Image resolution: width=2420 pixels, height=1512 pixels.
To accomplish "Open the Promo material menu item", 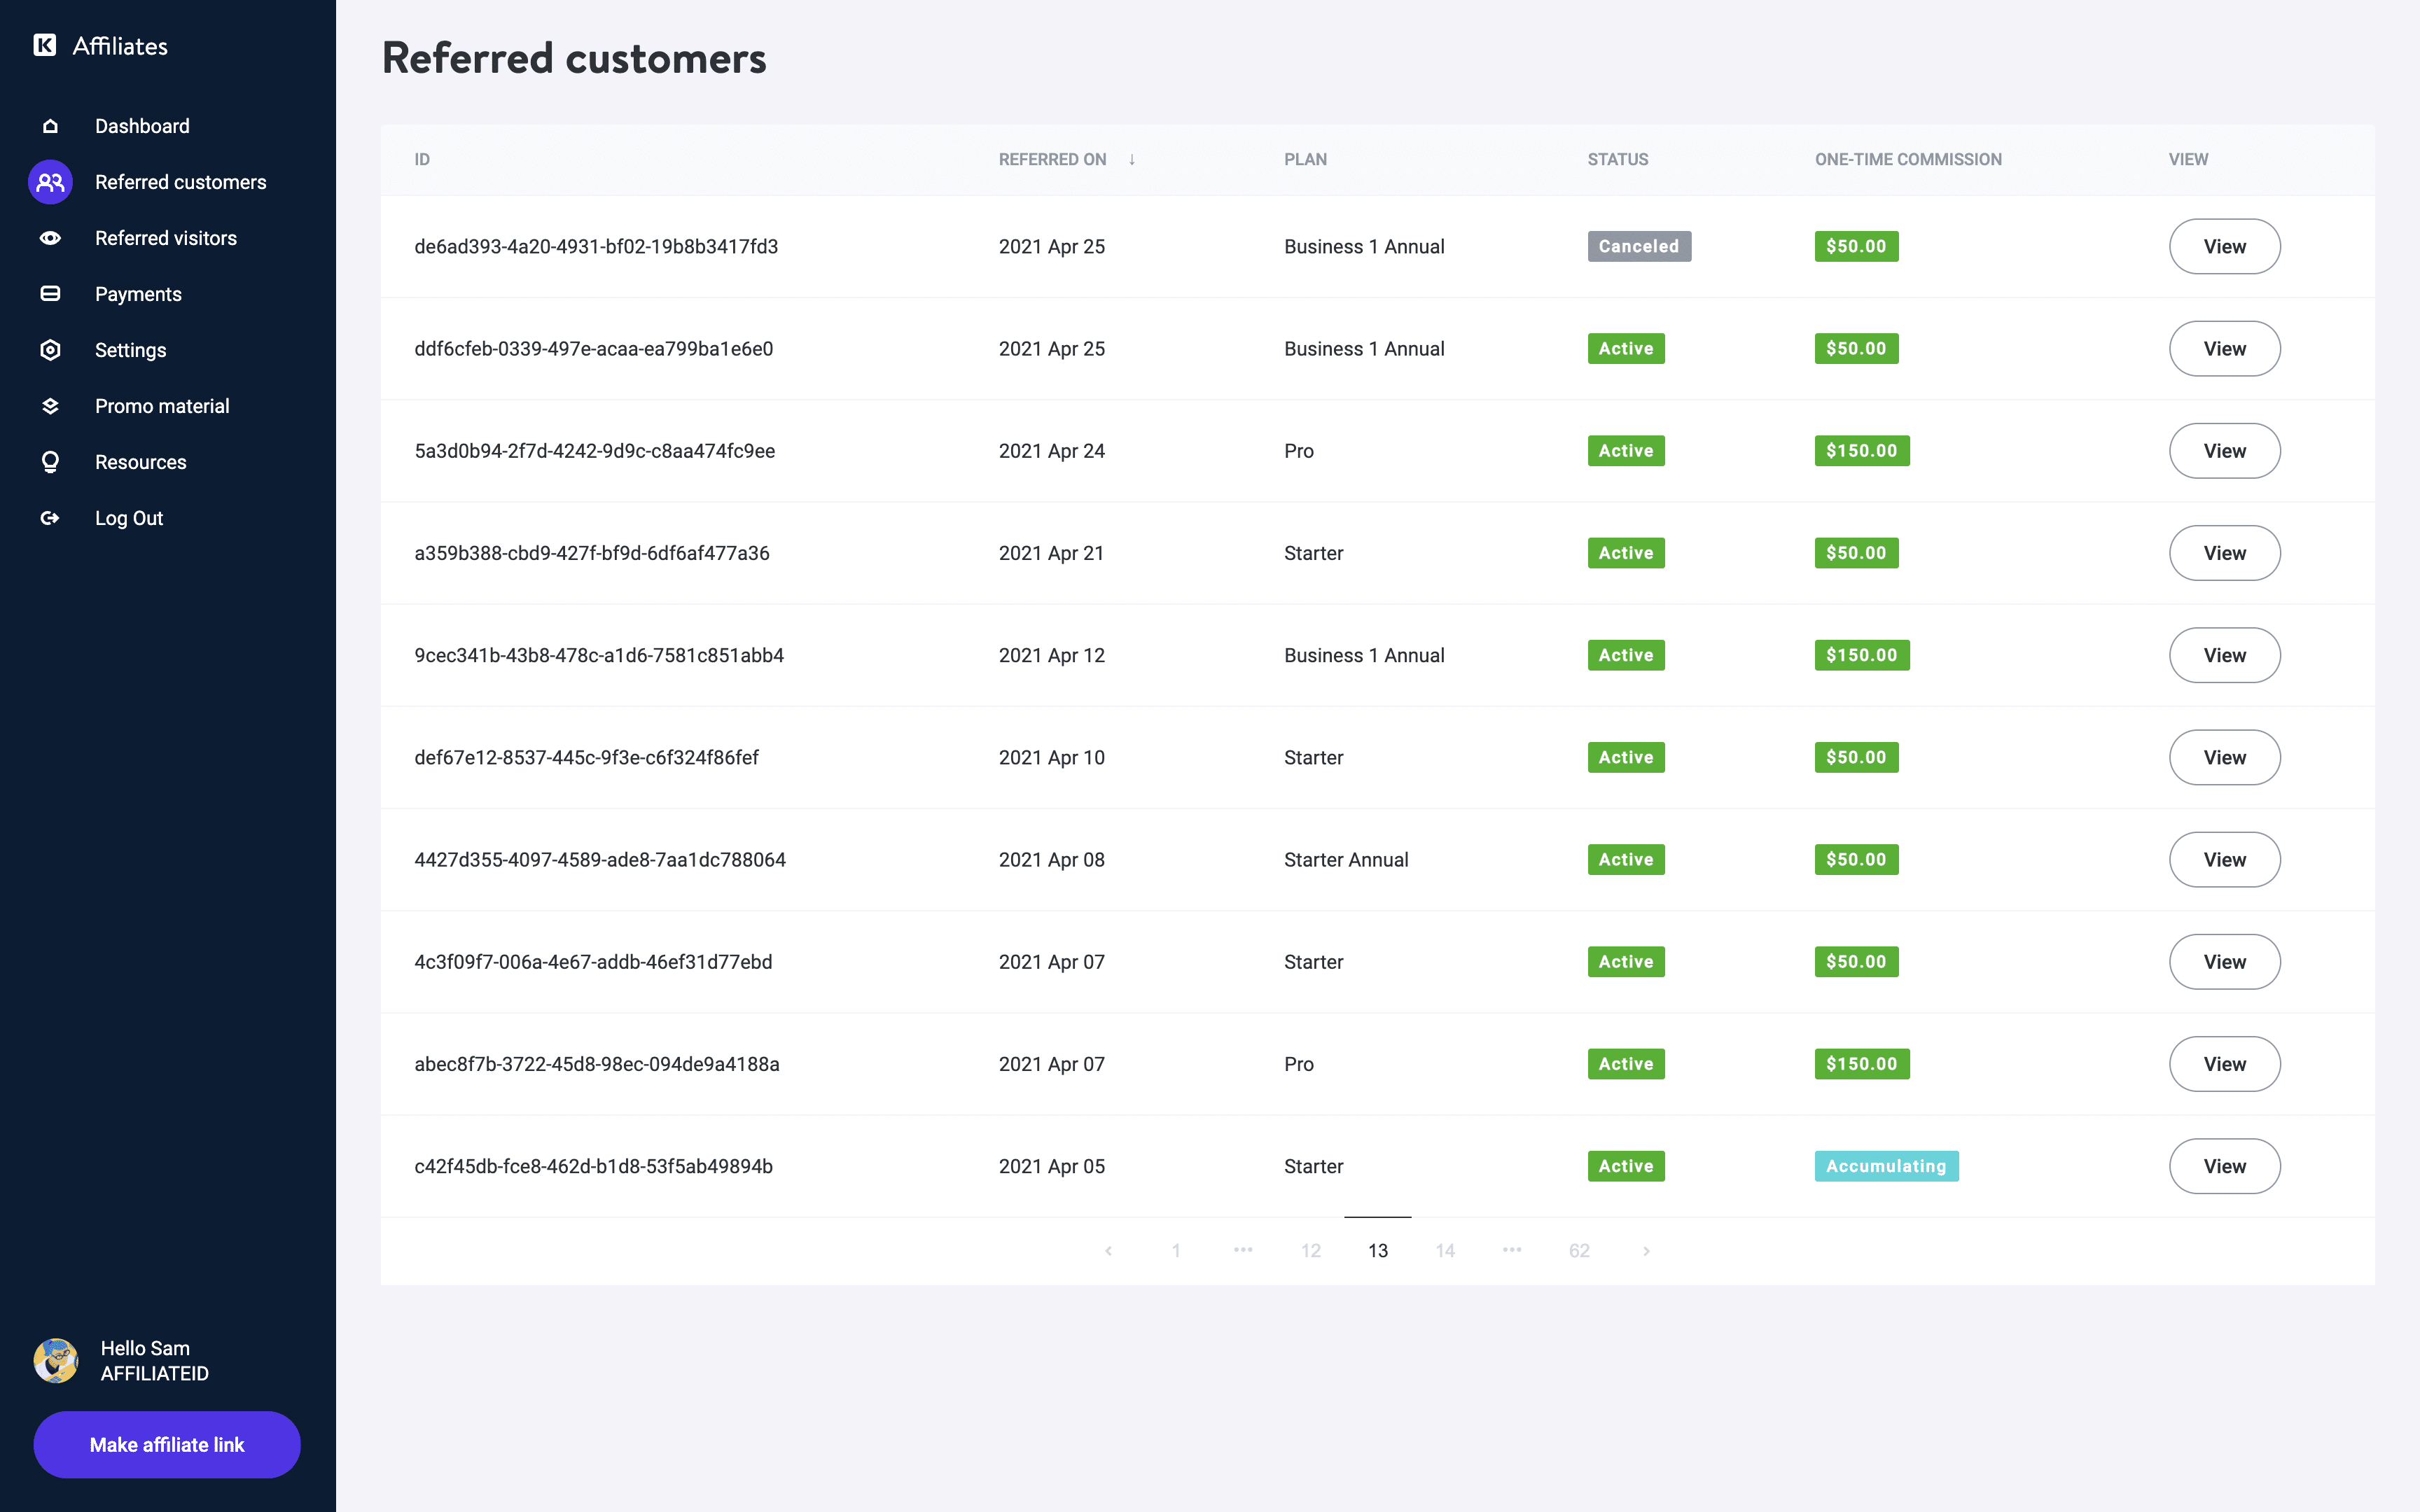I will pos(162,406).
